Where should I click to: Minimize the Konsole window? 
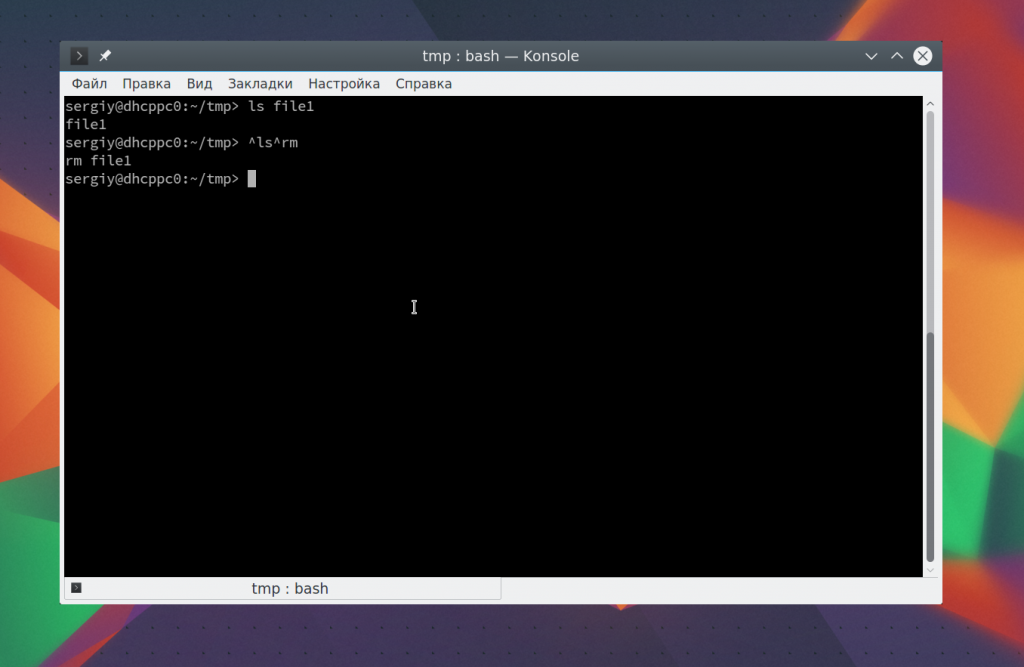pos(871,56)
